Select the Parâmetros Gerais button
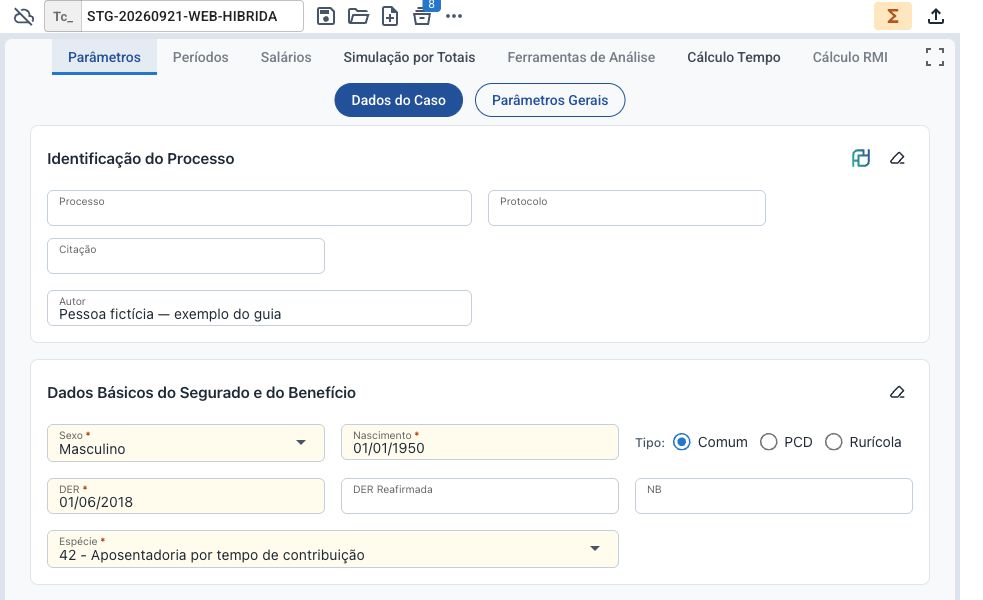 [550, 100]
